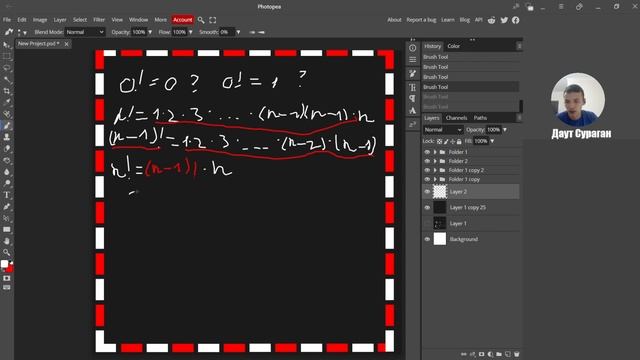Select the Zoom tool in left toolbar

(7, 253)
